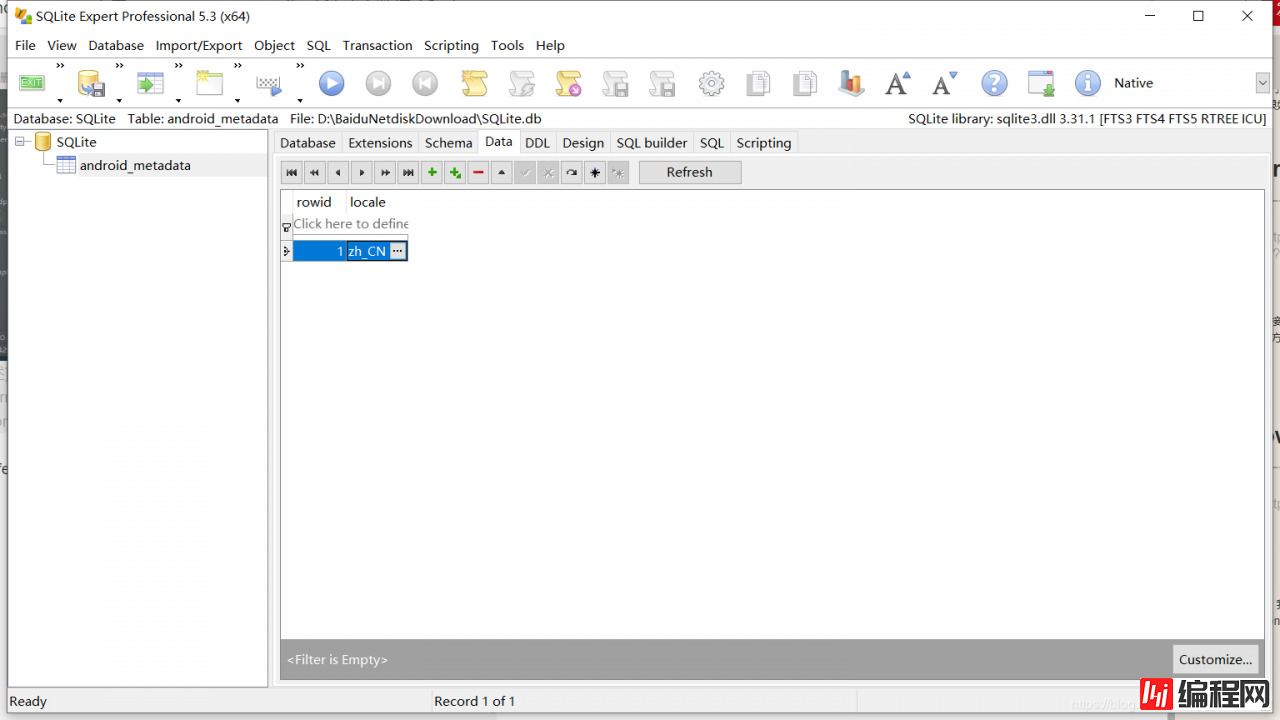Open the Database menu

click(x=116, y=45)
